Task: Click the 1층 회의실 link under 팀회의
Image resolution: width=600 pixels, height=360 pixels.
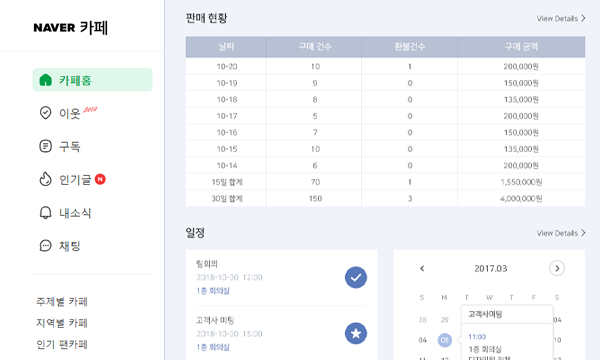Action: click(213, 291)
